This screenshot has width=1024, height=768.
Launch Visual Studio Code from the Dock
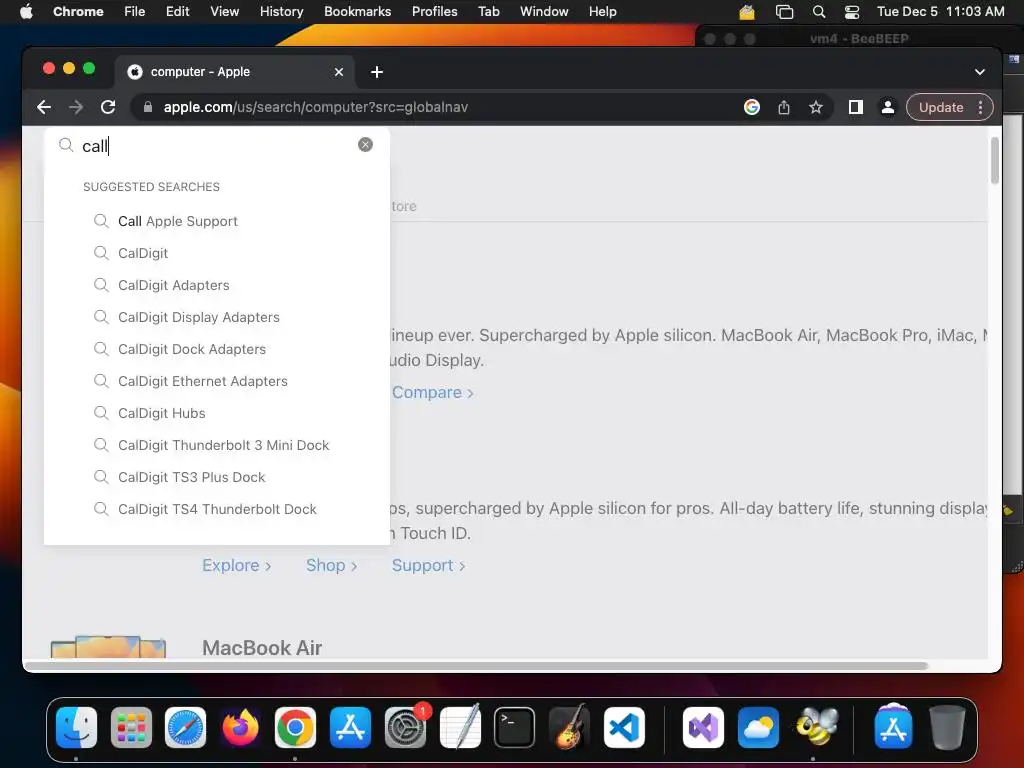[624, 727]
